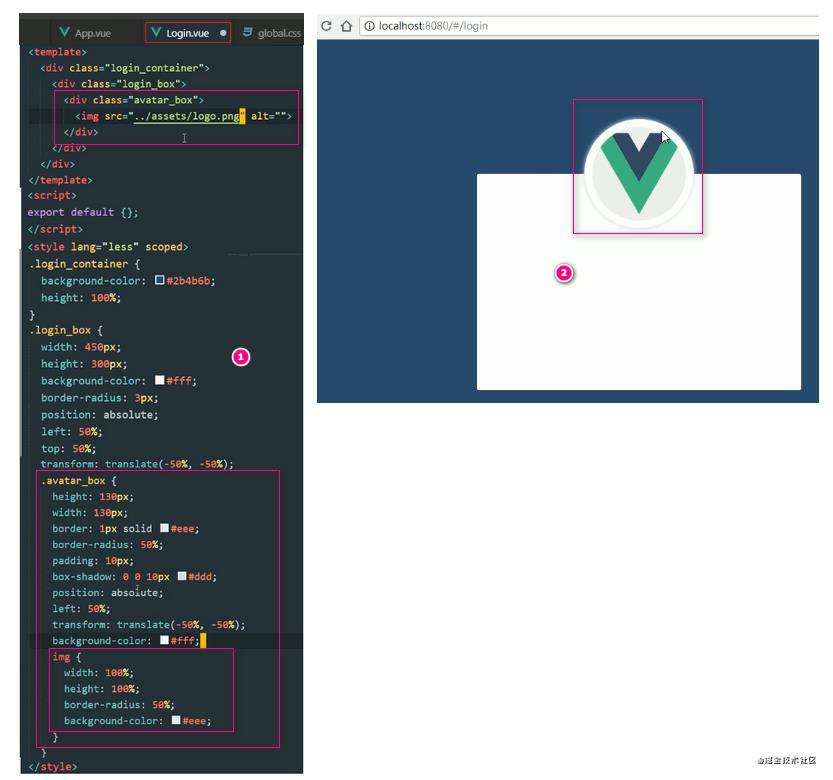Click the div class="login_container" line

coord(125,68)
